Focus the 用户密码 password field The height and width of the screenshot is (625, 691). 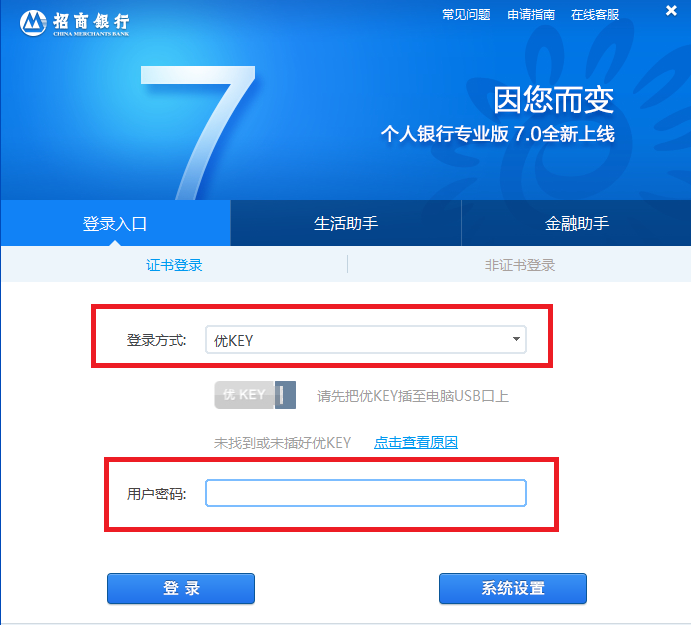point(366,493)
